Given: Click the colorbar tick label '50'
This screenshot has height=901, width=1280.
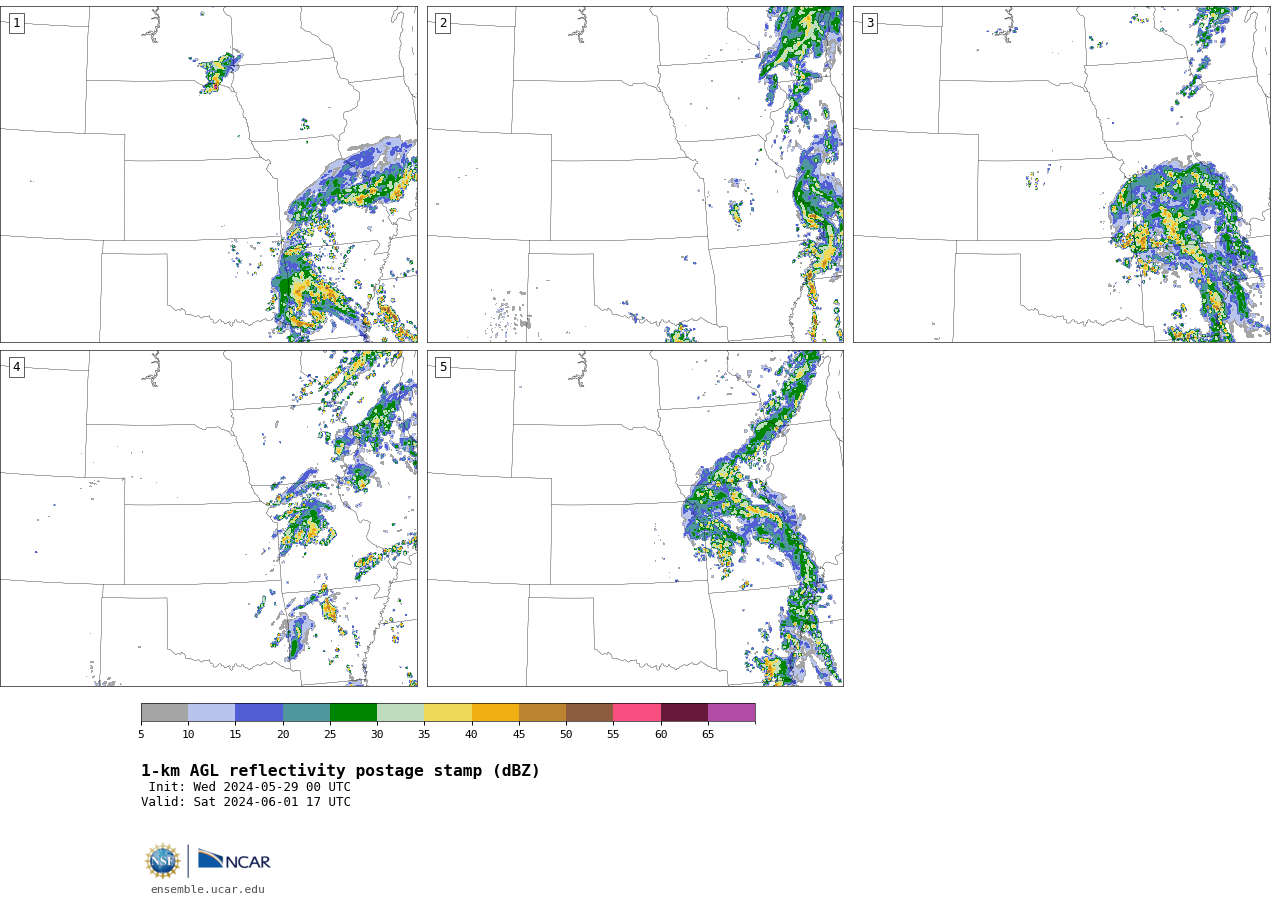Looking at the screenshot, I should tap(566, 735).
